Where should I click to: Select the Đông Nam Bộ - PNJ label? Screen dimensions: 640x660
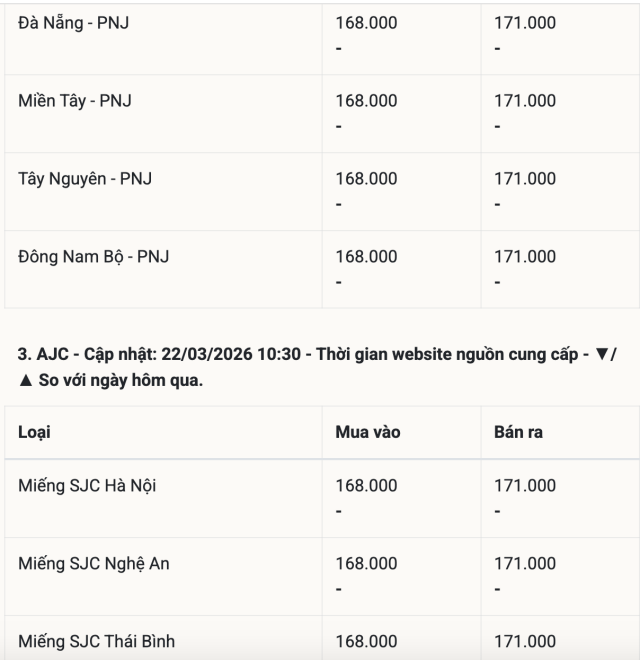(94, 257)
